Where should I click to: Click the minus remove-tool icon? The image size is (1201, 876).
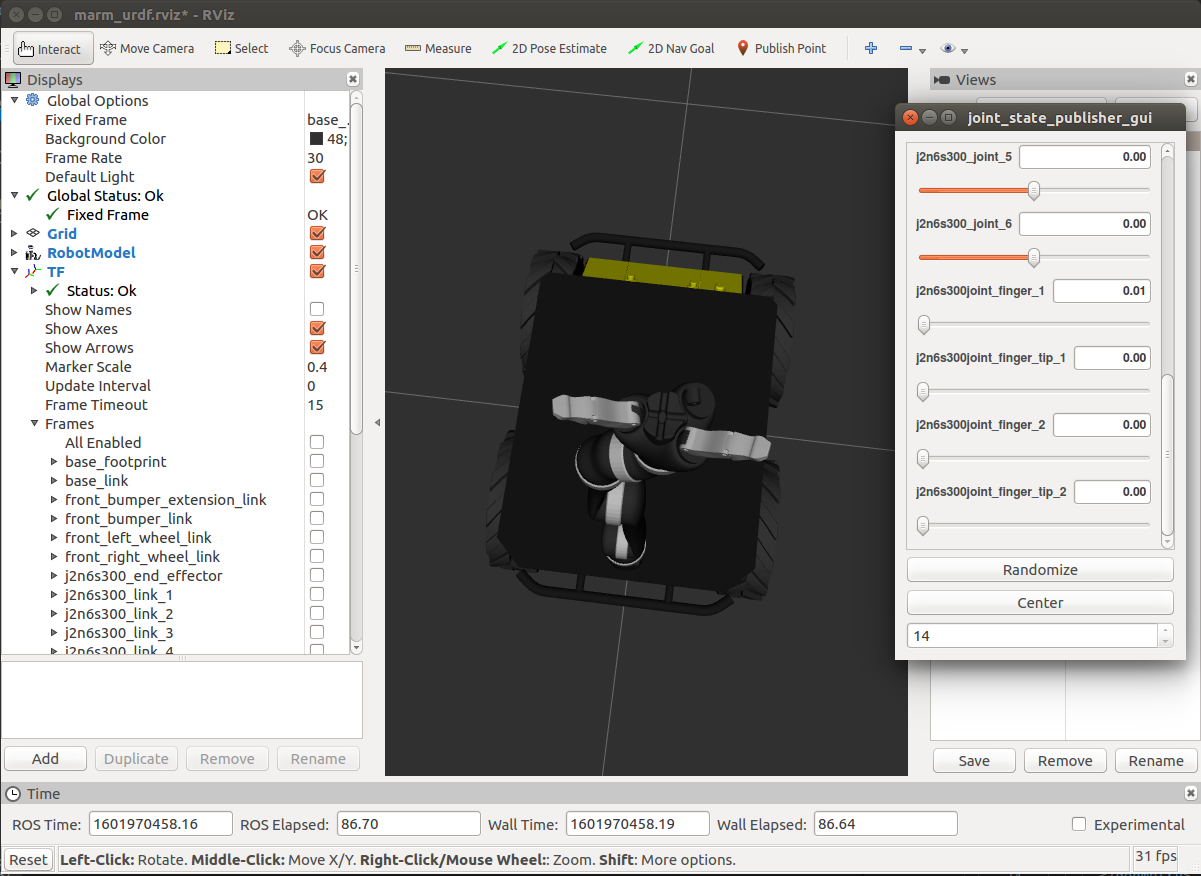tap(905, 48)
